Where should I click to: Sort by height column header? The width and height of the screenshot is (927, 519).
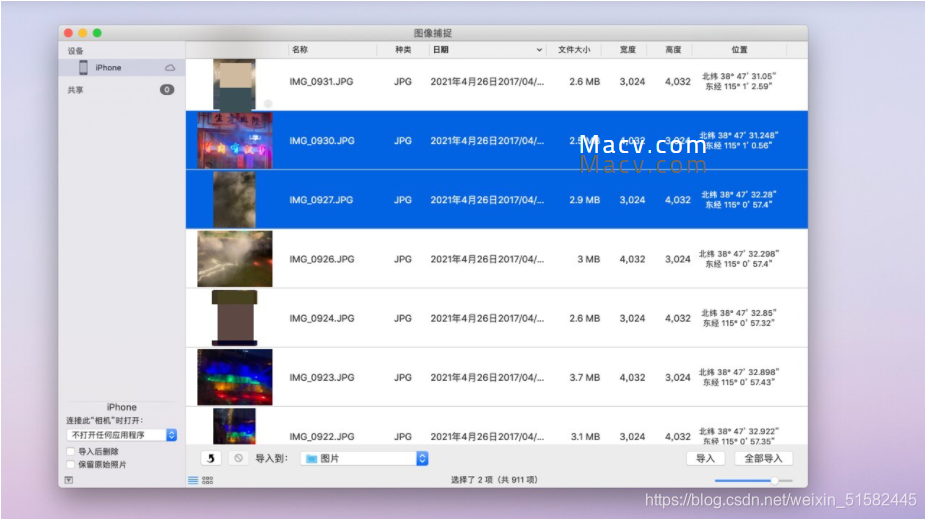pyautogui.click(x=673, y=50)
